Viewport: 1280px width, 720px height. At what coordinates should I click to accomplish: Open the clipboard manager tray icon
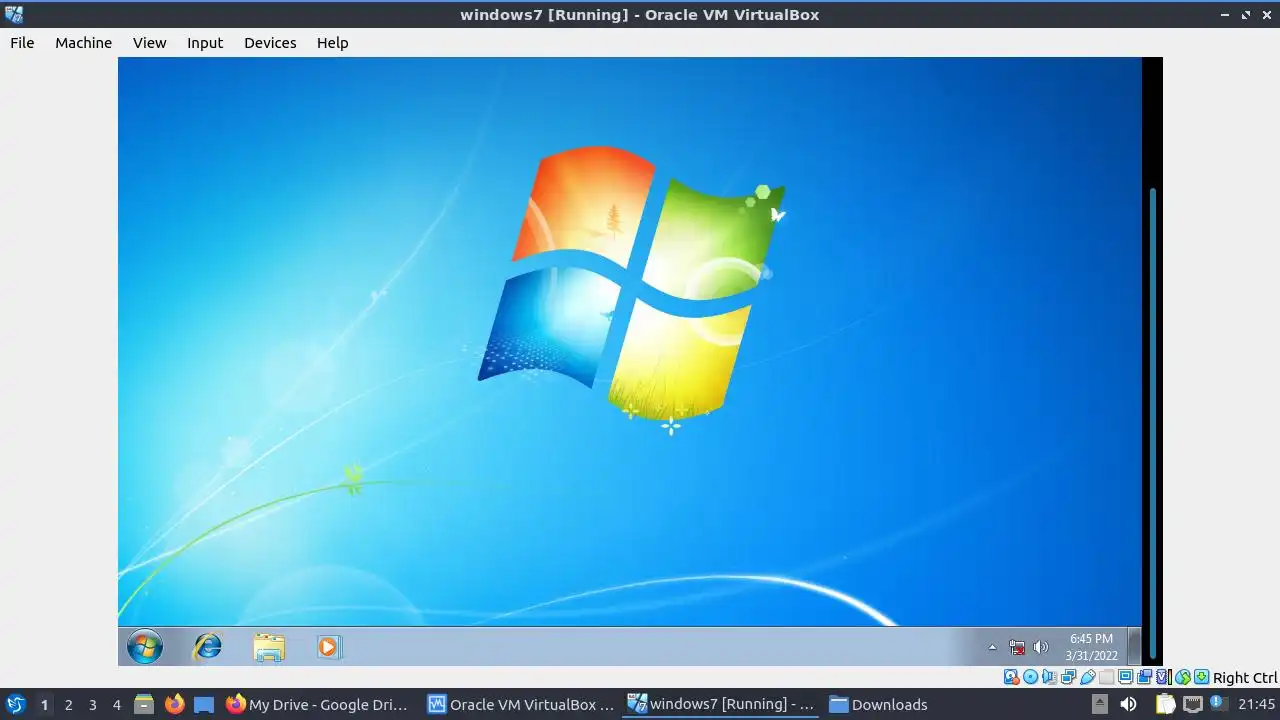[1165, 704]
